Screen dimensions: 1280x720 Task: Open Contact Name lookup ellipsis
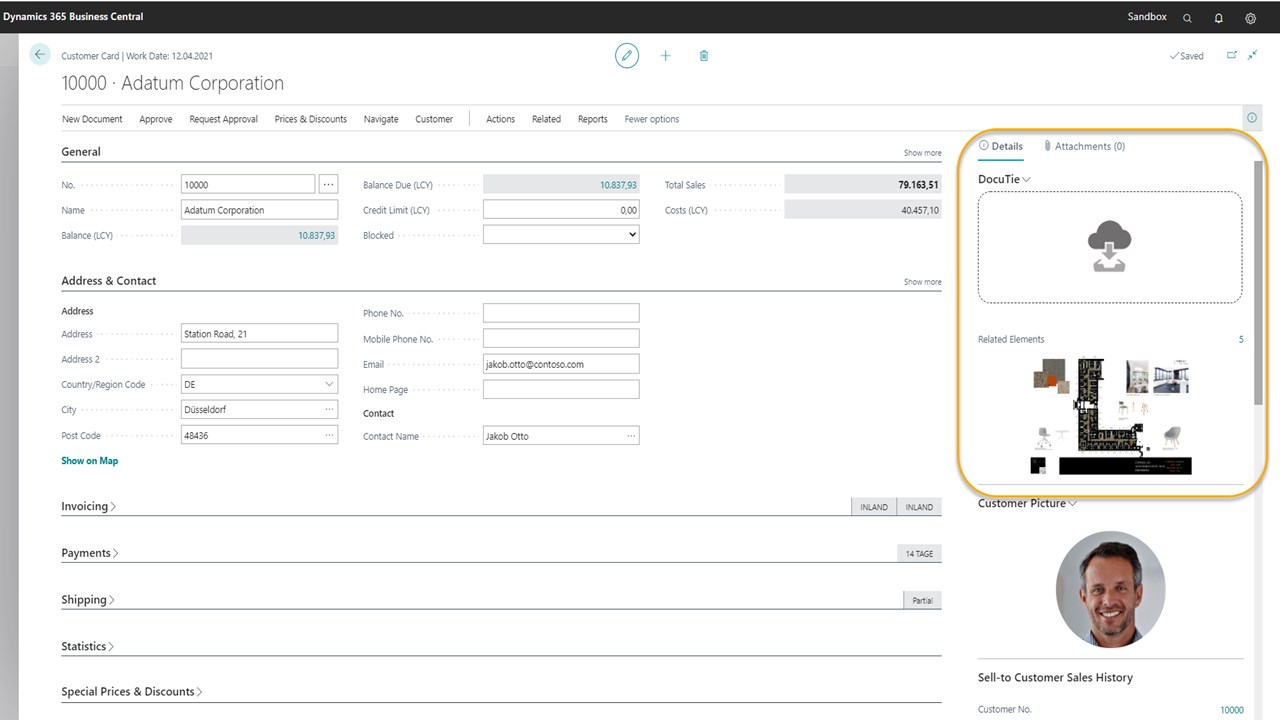pos(631,436)
